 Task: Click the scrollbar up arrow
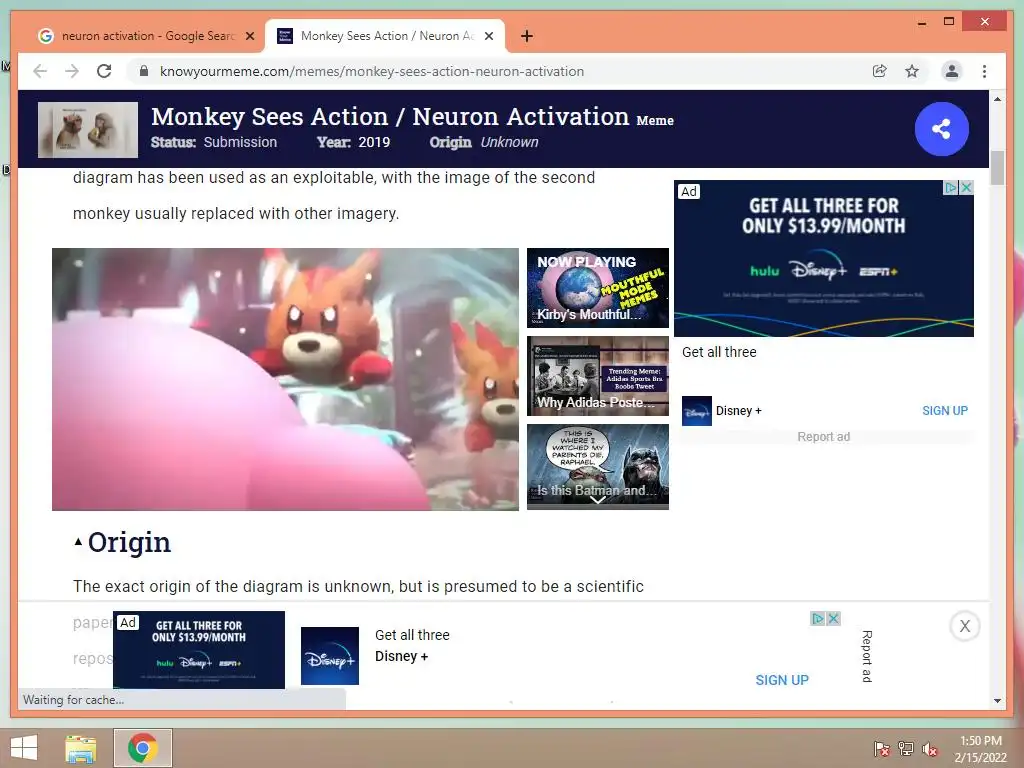(x=997, y=99)
